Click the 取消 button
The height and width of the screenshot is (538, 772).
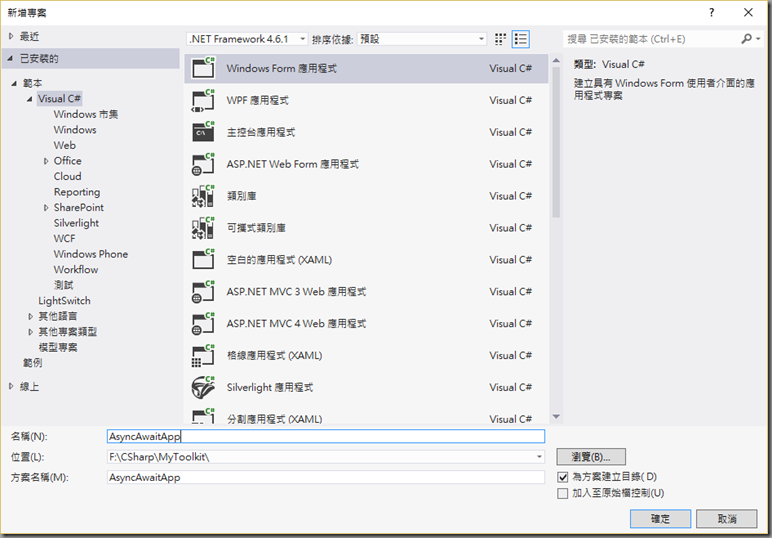727,519
